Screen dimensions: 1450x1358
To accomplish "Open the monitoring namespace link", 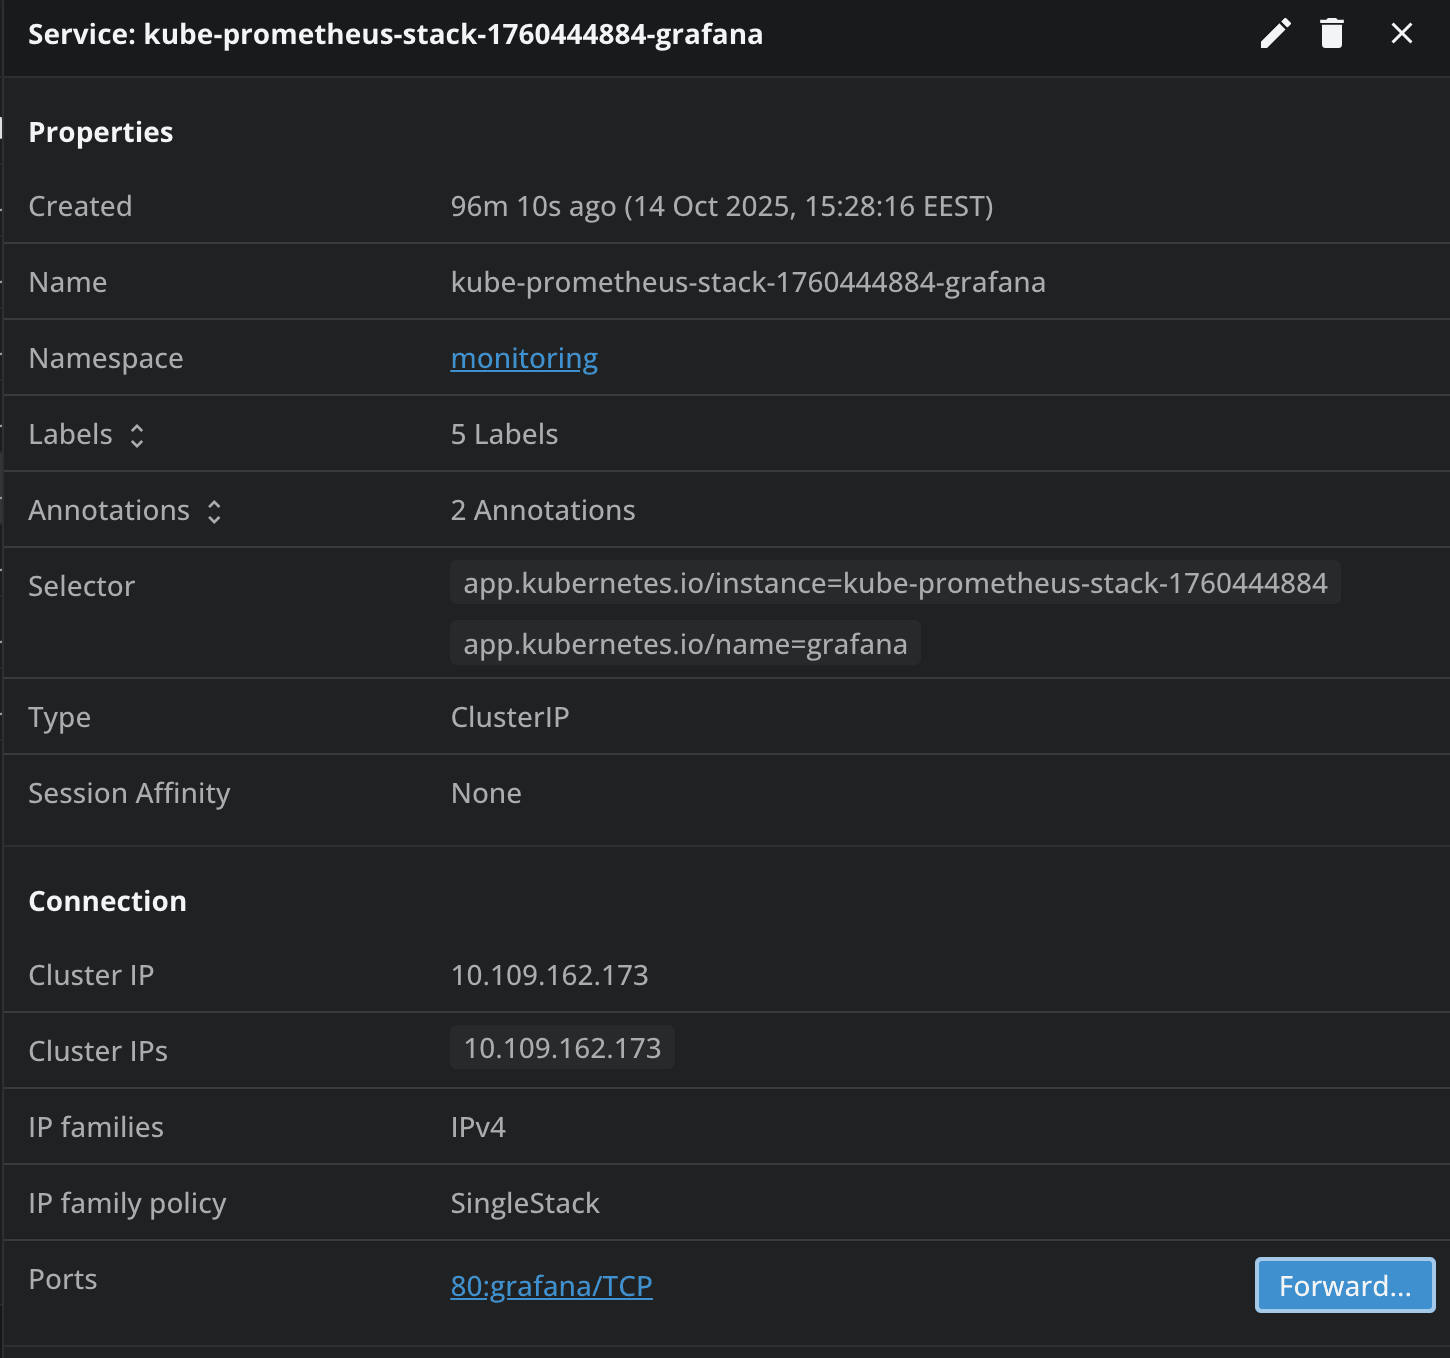I will click(x=524, y=358).
